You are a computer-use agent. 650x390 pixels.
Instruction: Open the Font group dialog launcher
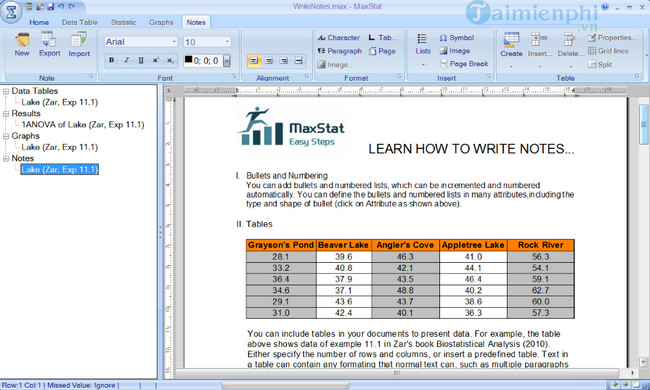tap(234, 77)
